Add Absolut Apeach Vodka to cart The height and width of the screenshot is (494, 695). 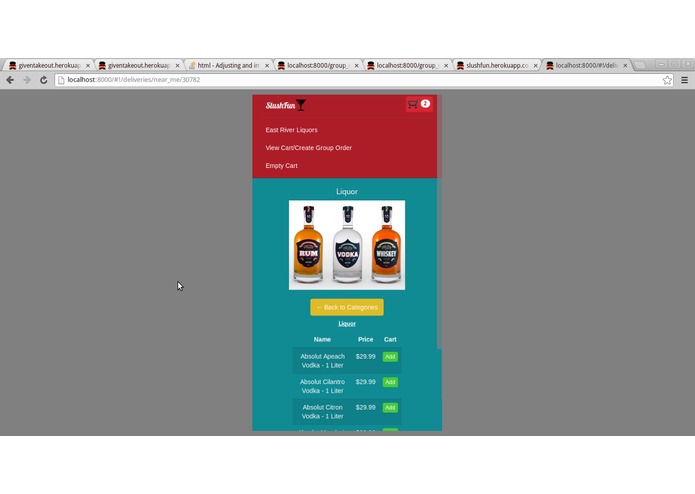coord(390,357)
